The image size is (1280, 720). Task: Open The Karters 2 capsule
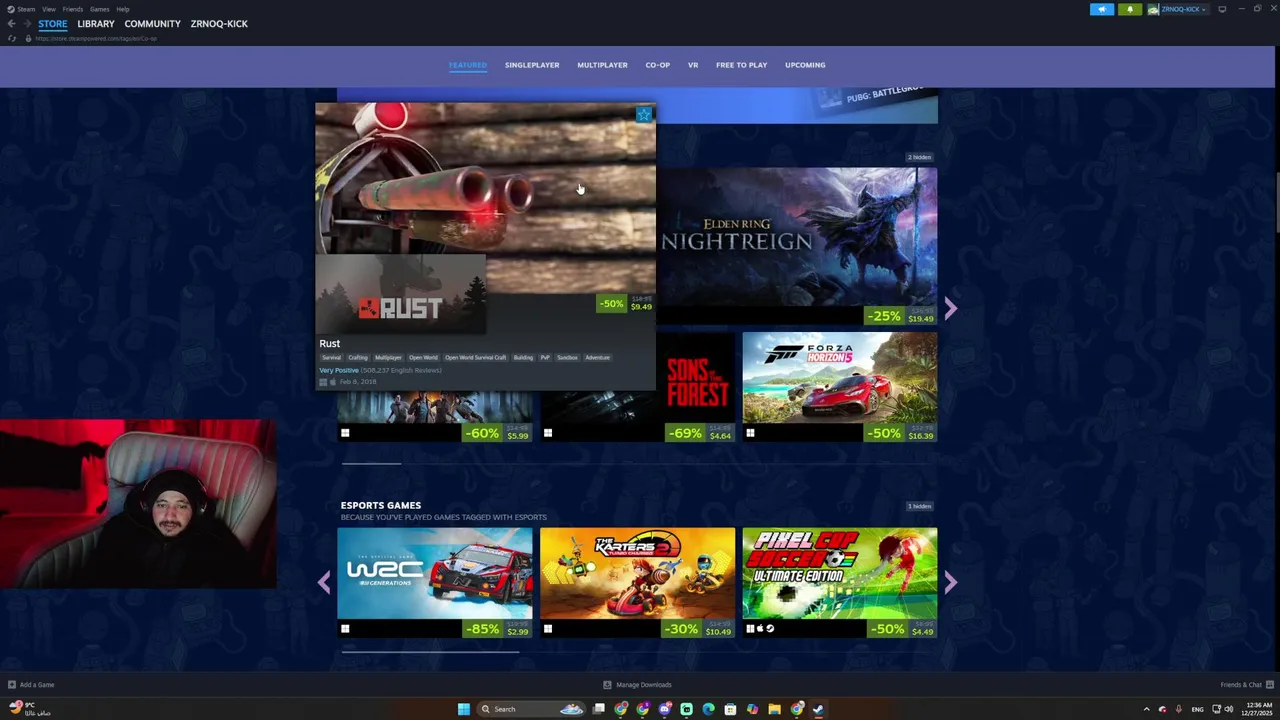[x=637, y=583]
